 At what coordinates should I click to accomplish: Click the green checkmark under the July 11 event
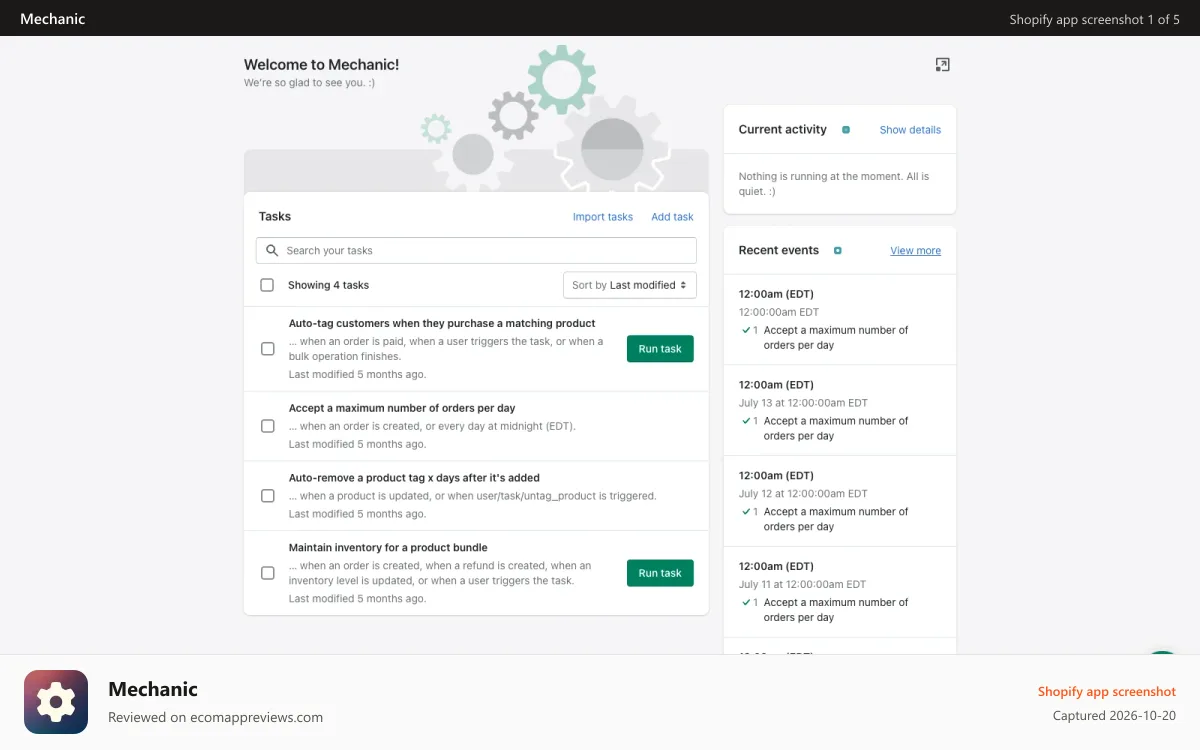click(x=746, y=603)
